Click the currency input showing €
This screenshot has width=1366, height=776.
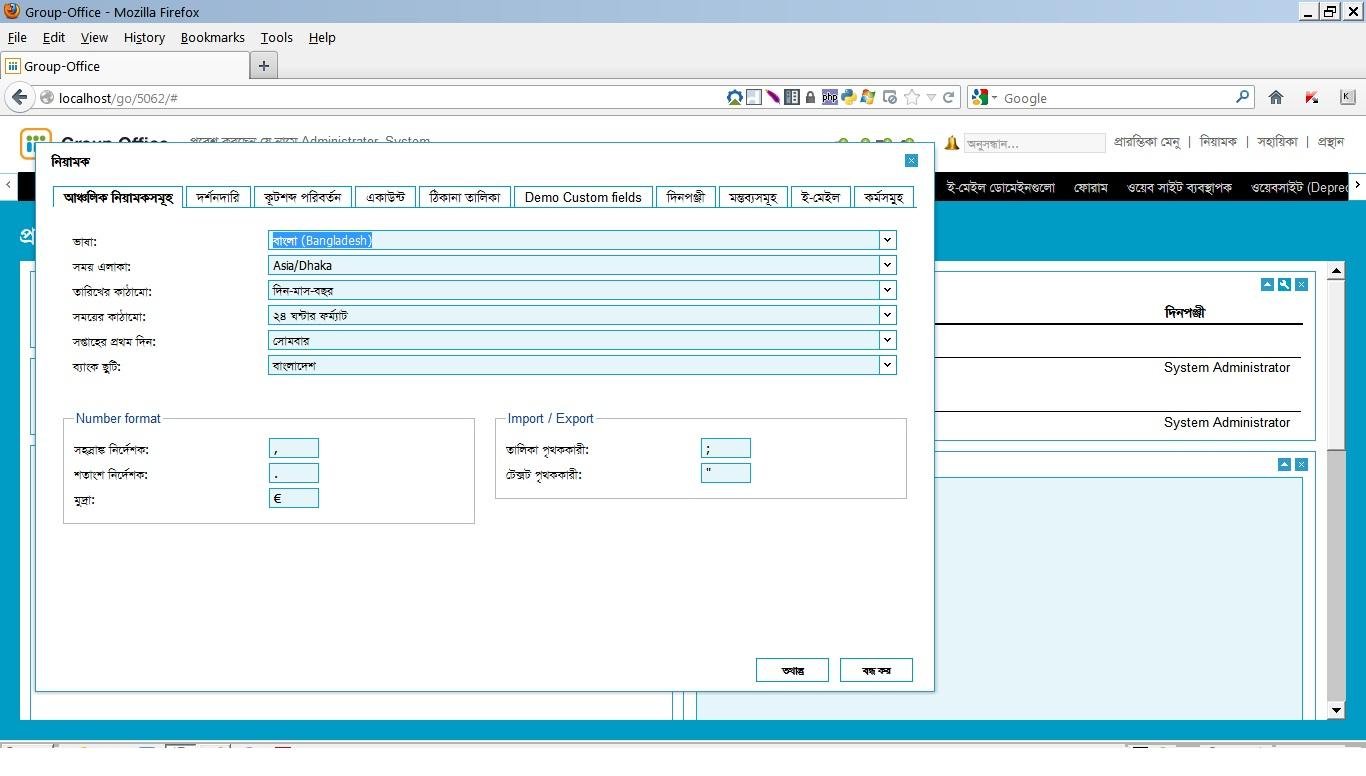tap(293, 498)
